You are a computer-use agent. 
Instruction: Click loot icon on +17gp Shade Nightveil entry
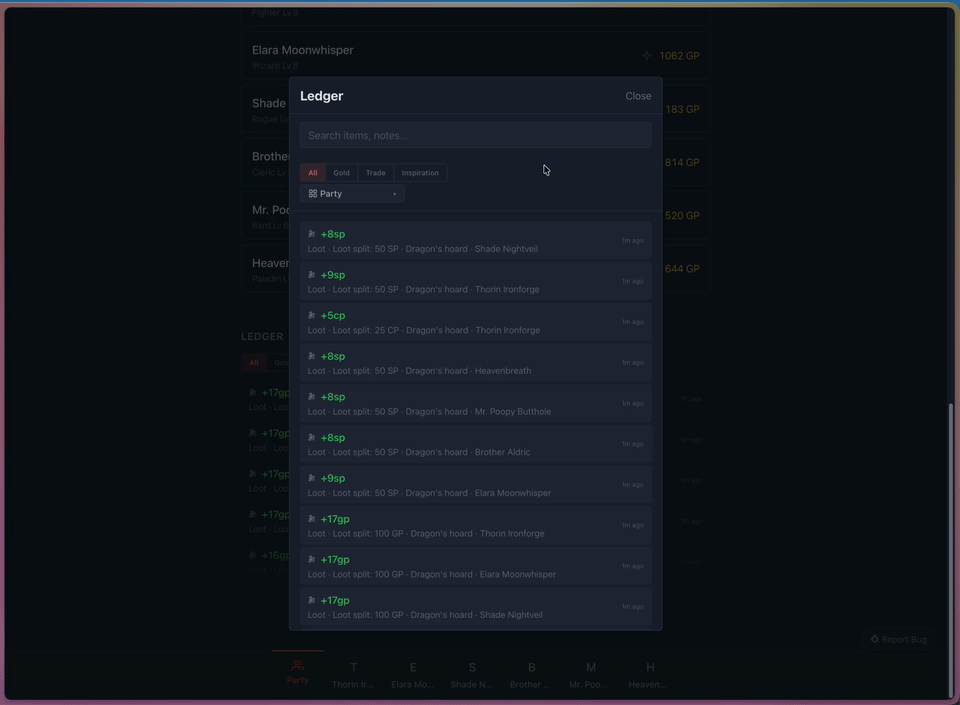click(x=312, y=600)
